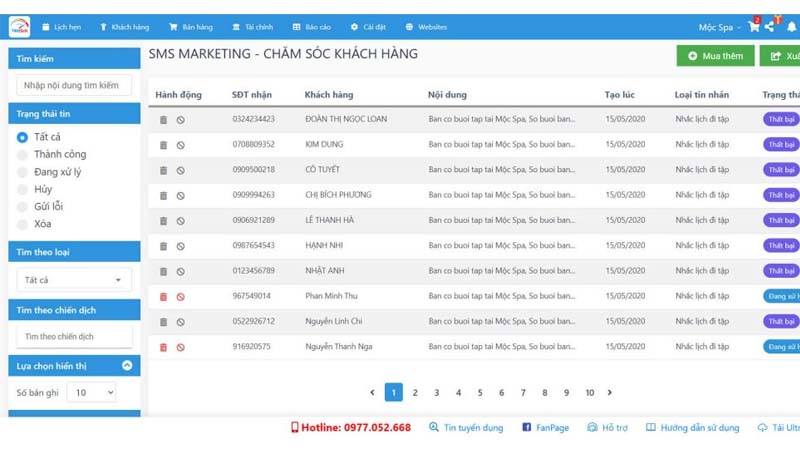
Task: Click the red trash icon for Phan Minh Thu
Action: point(164,297)
